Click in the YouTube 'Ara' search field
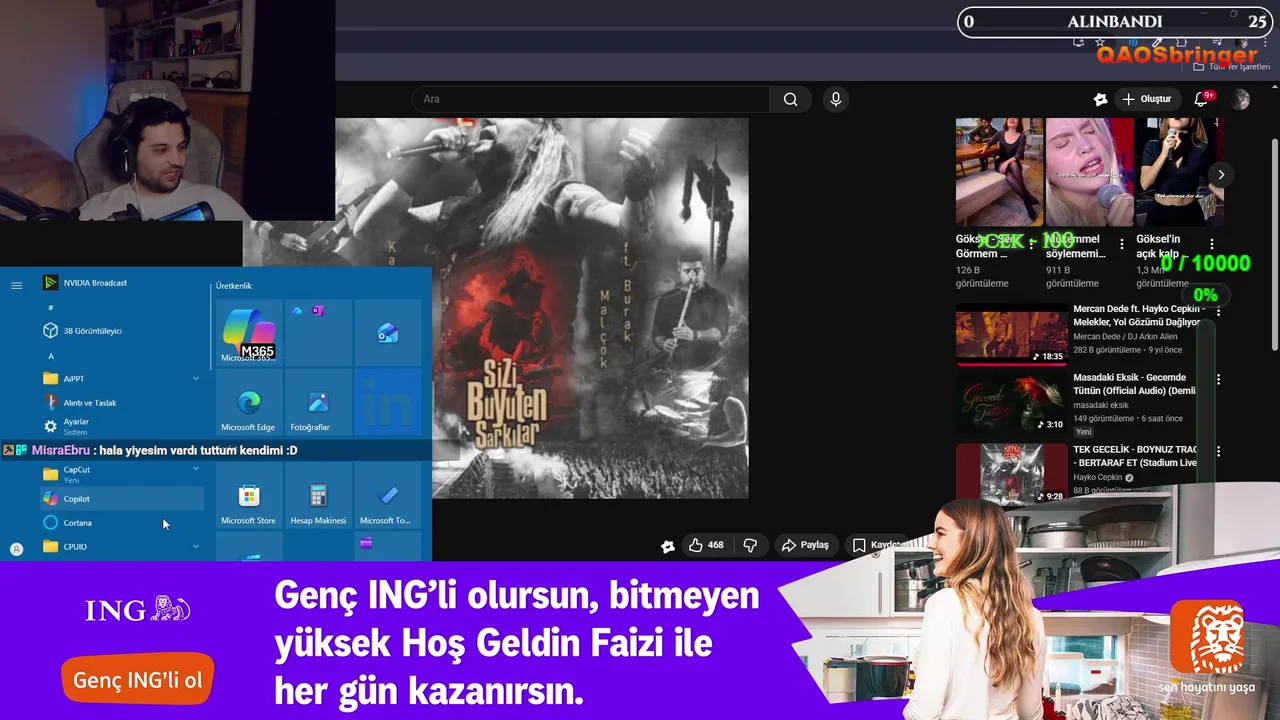Viewport: 1280px width, 720px height. [x=590, y=99]
